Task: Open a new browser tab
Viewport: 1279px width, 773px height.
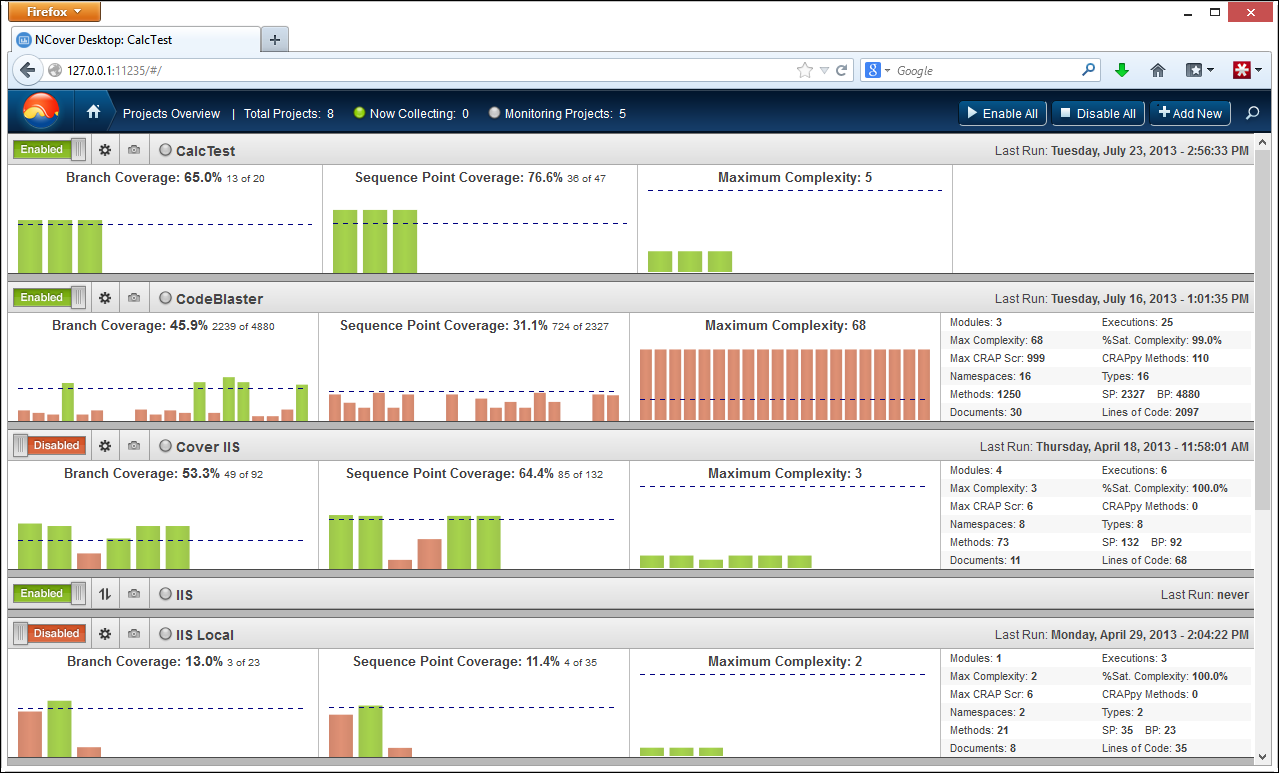Action: click(x=275, y=40)
